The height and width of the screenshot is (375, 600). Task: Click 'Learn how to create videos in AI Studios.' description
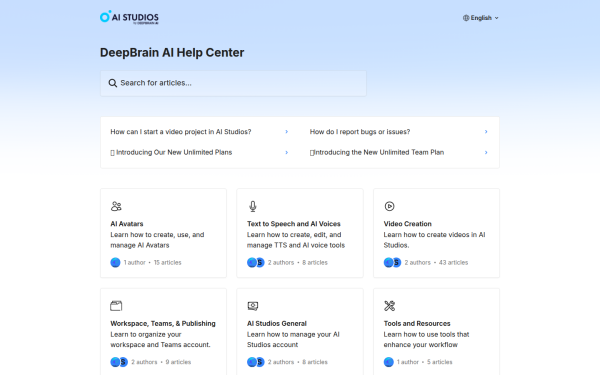coord(434,240)
